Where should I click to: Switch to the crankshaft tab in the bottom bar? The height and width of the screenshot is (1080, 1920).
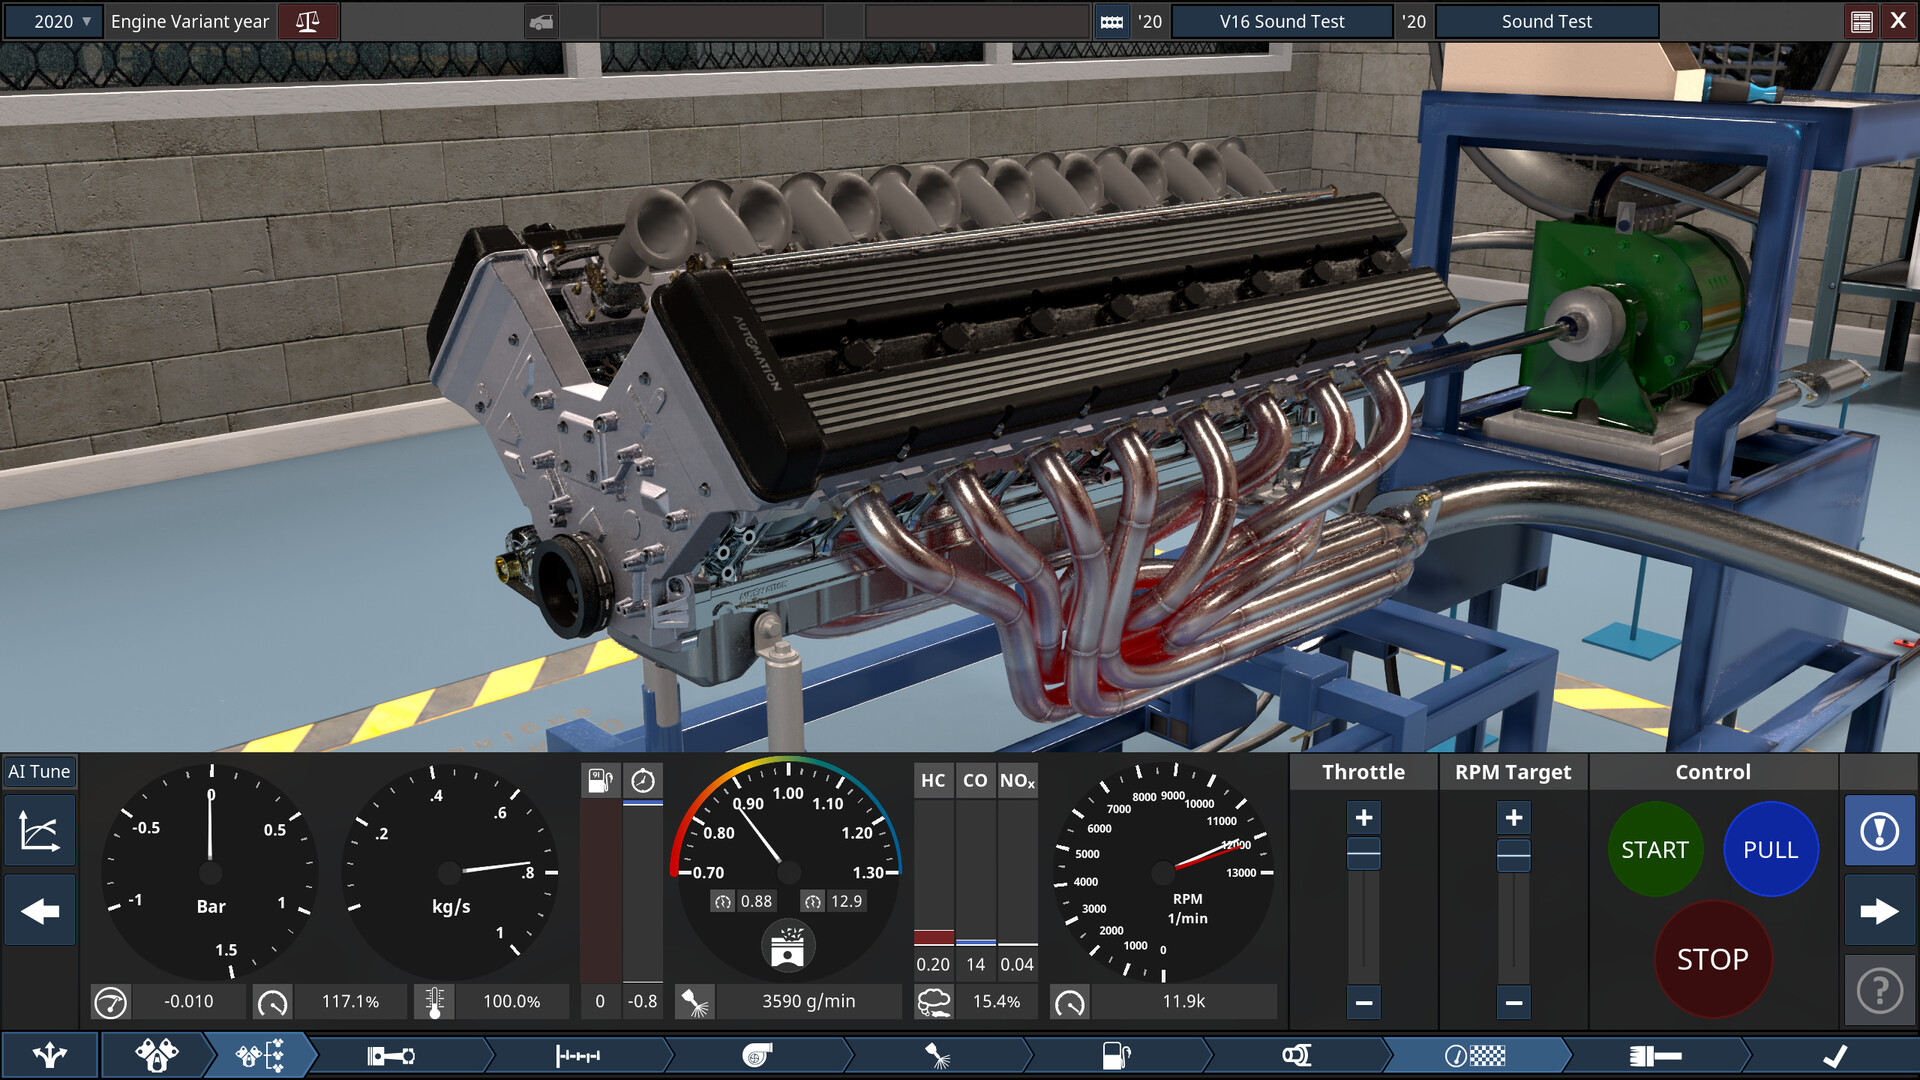[x=578, y=1055]
